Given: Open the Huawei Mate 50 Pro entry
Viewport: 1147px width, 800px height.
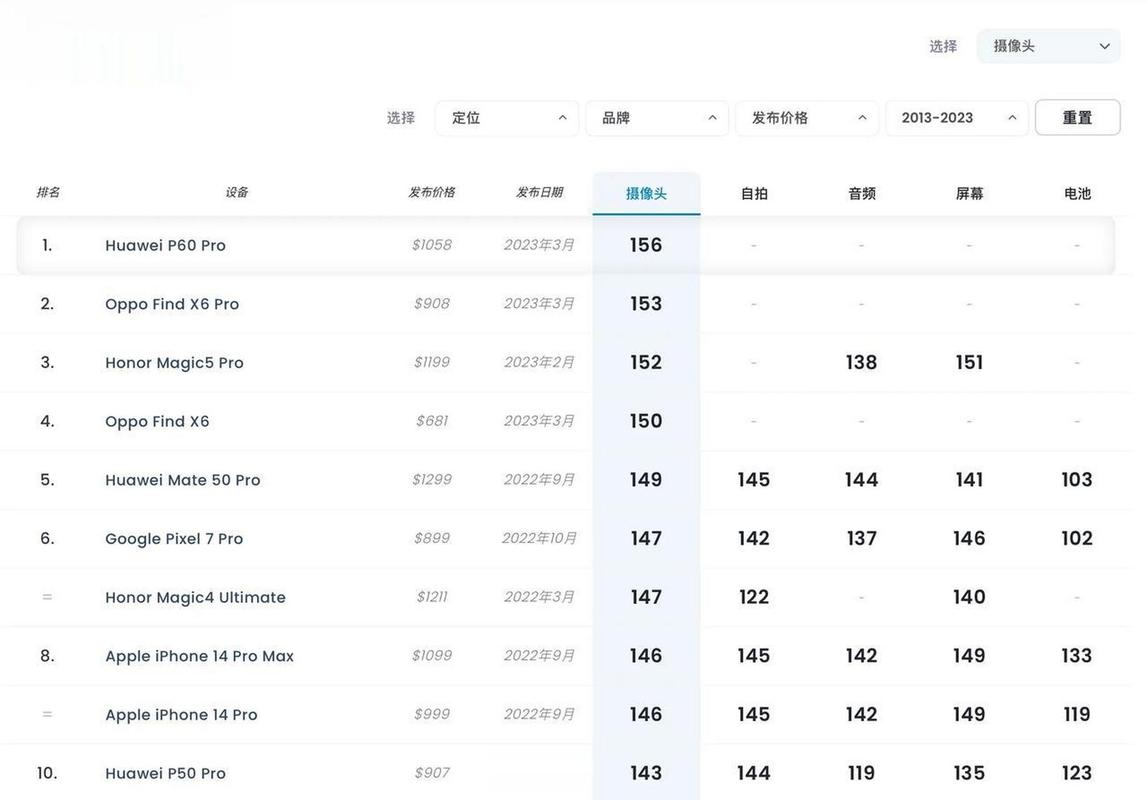Looking at the screenshot, I should tap(183, 480).
